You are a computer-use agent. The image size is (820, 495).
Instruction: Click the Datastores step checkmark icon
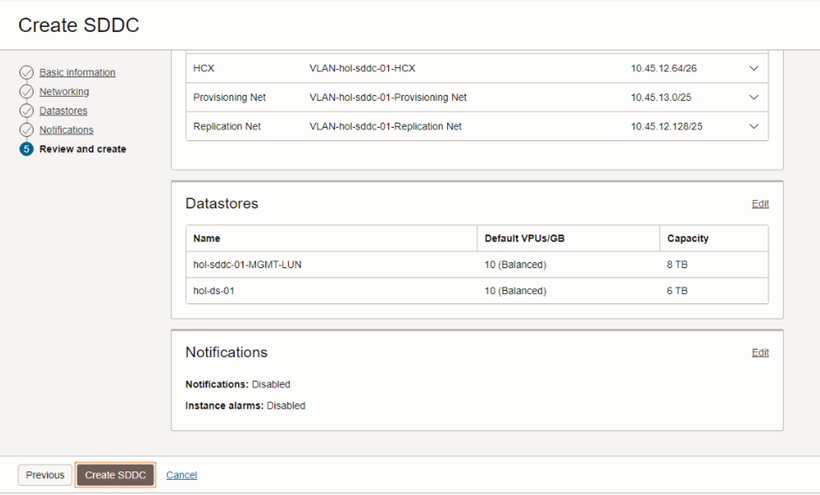pyautogui.click(x=26, y=111)
